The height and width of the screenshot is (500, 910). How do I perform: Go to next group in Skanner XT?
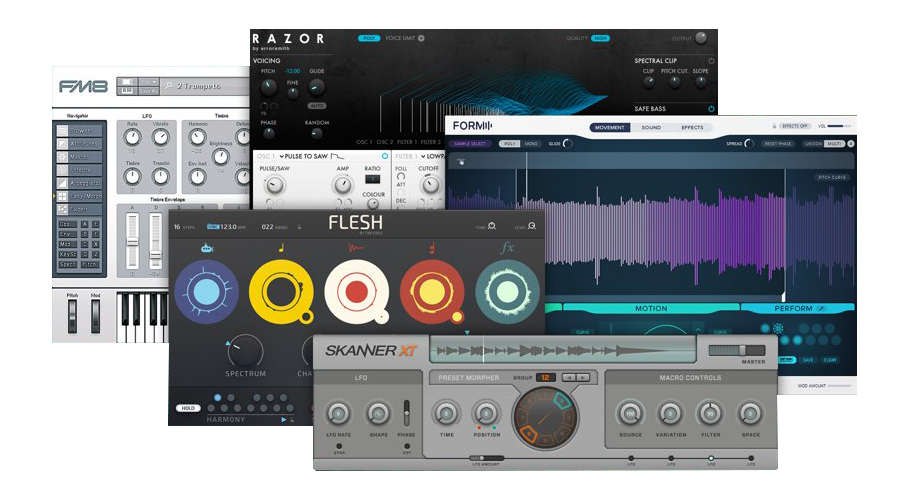coord(582,378)
